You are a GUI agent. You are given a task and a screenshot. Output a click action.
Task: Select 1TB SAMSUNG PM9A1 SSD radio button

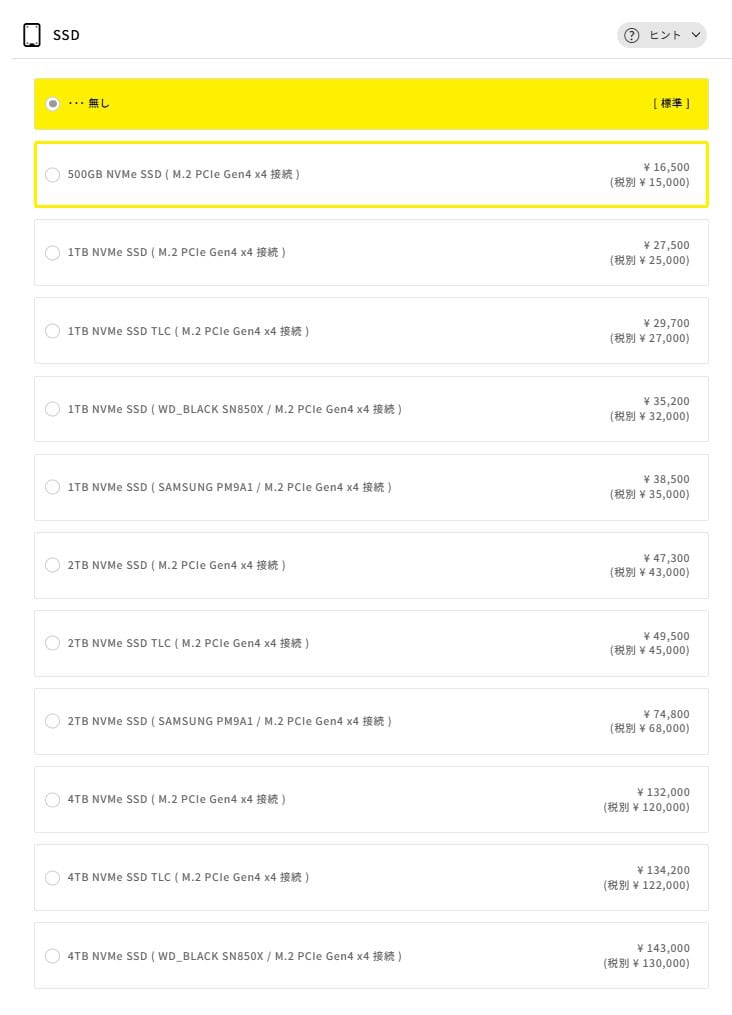[53, 487]
